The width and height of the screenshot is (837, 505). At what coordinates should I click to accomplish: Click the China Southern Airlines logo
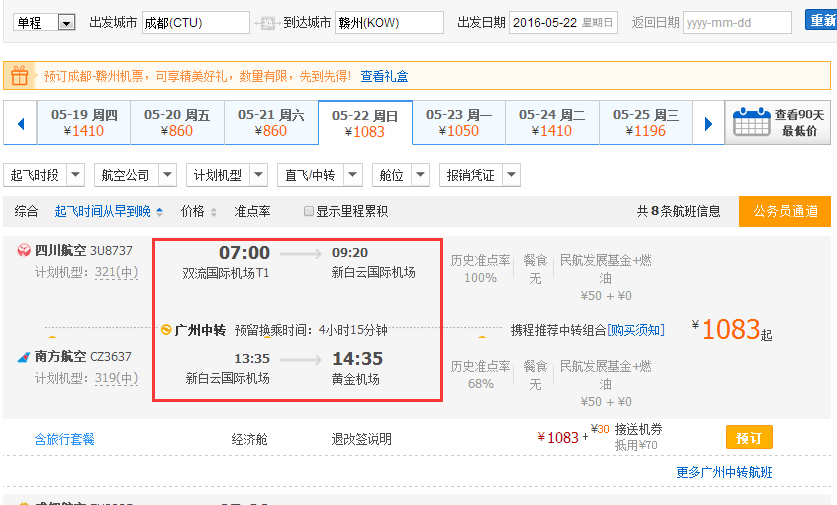click(x=24, y=356)
